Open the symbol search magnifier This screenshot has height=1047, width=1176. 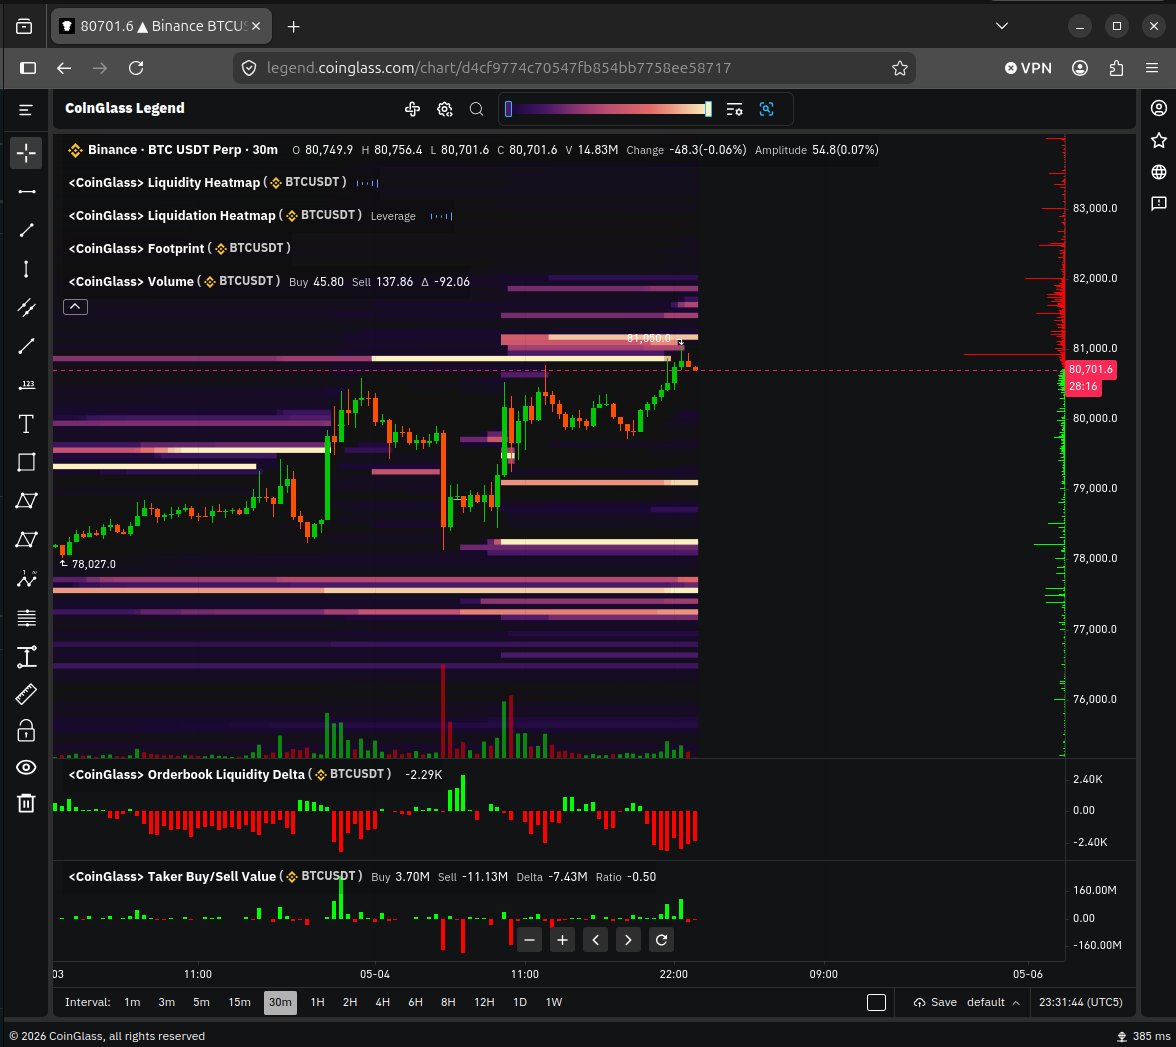(x=476, y=110)
